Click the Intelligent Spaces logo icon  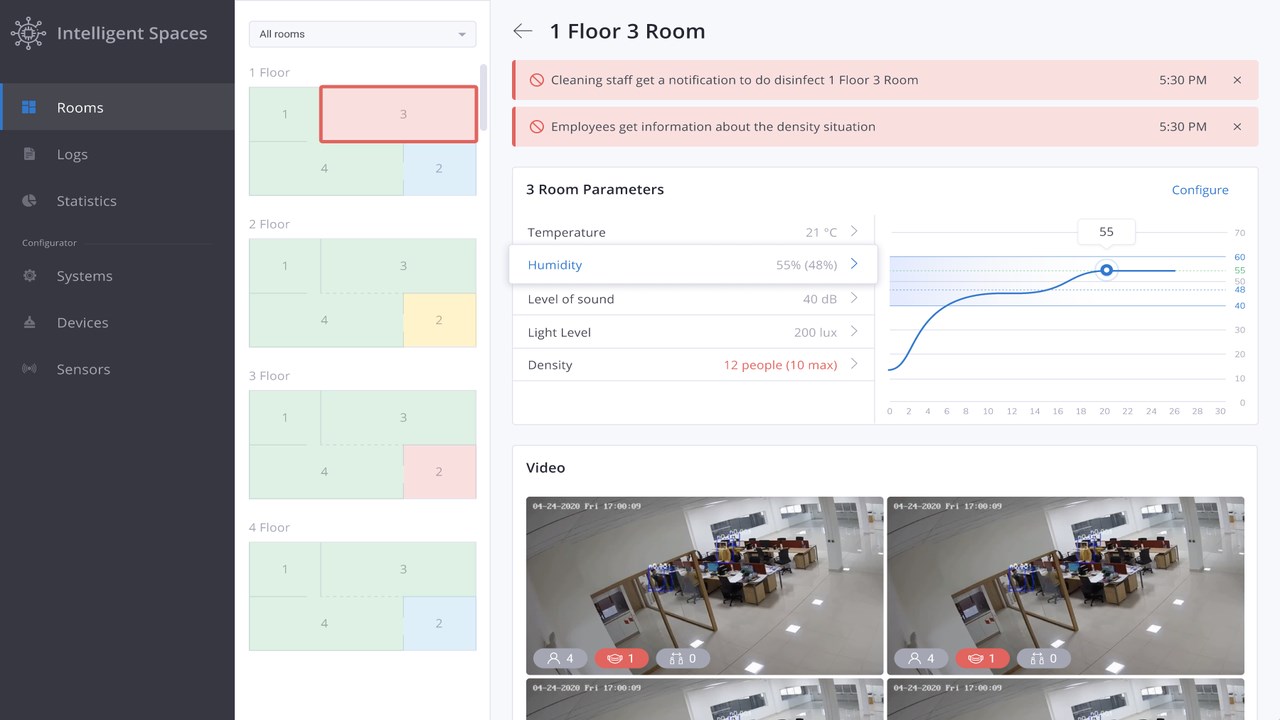pyautogui.click(x=28, y=33)
